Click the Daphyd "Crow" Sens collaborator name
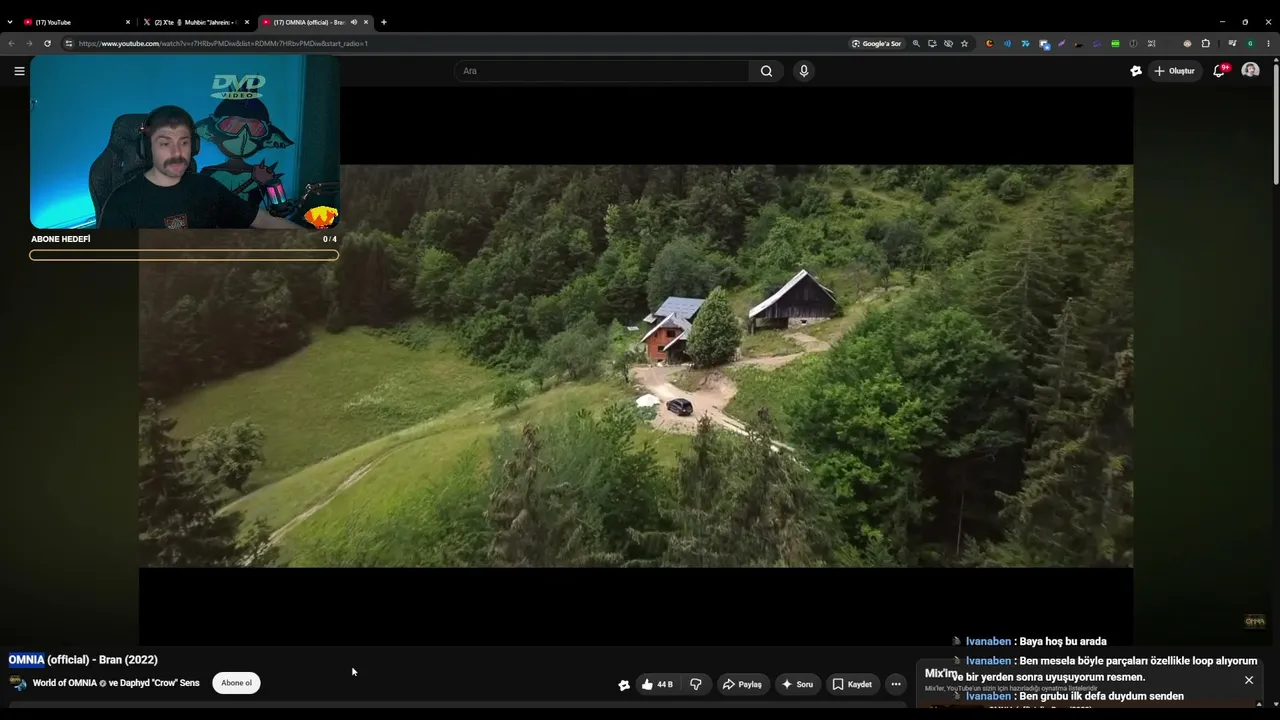The width and height of the screenshot is (1280, 720). pos(160,683)
